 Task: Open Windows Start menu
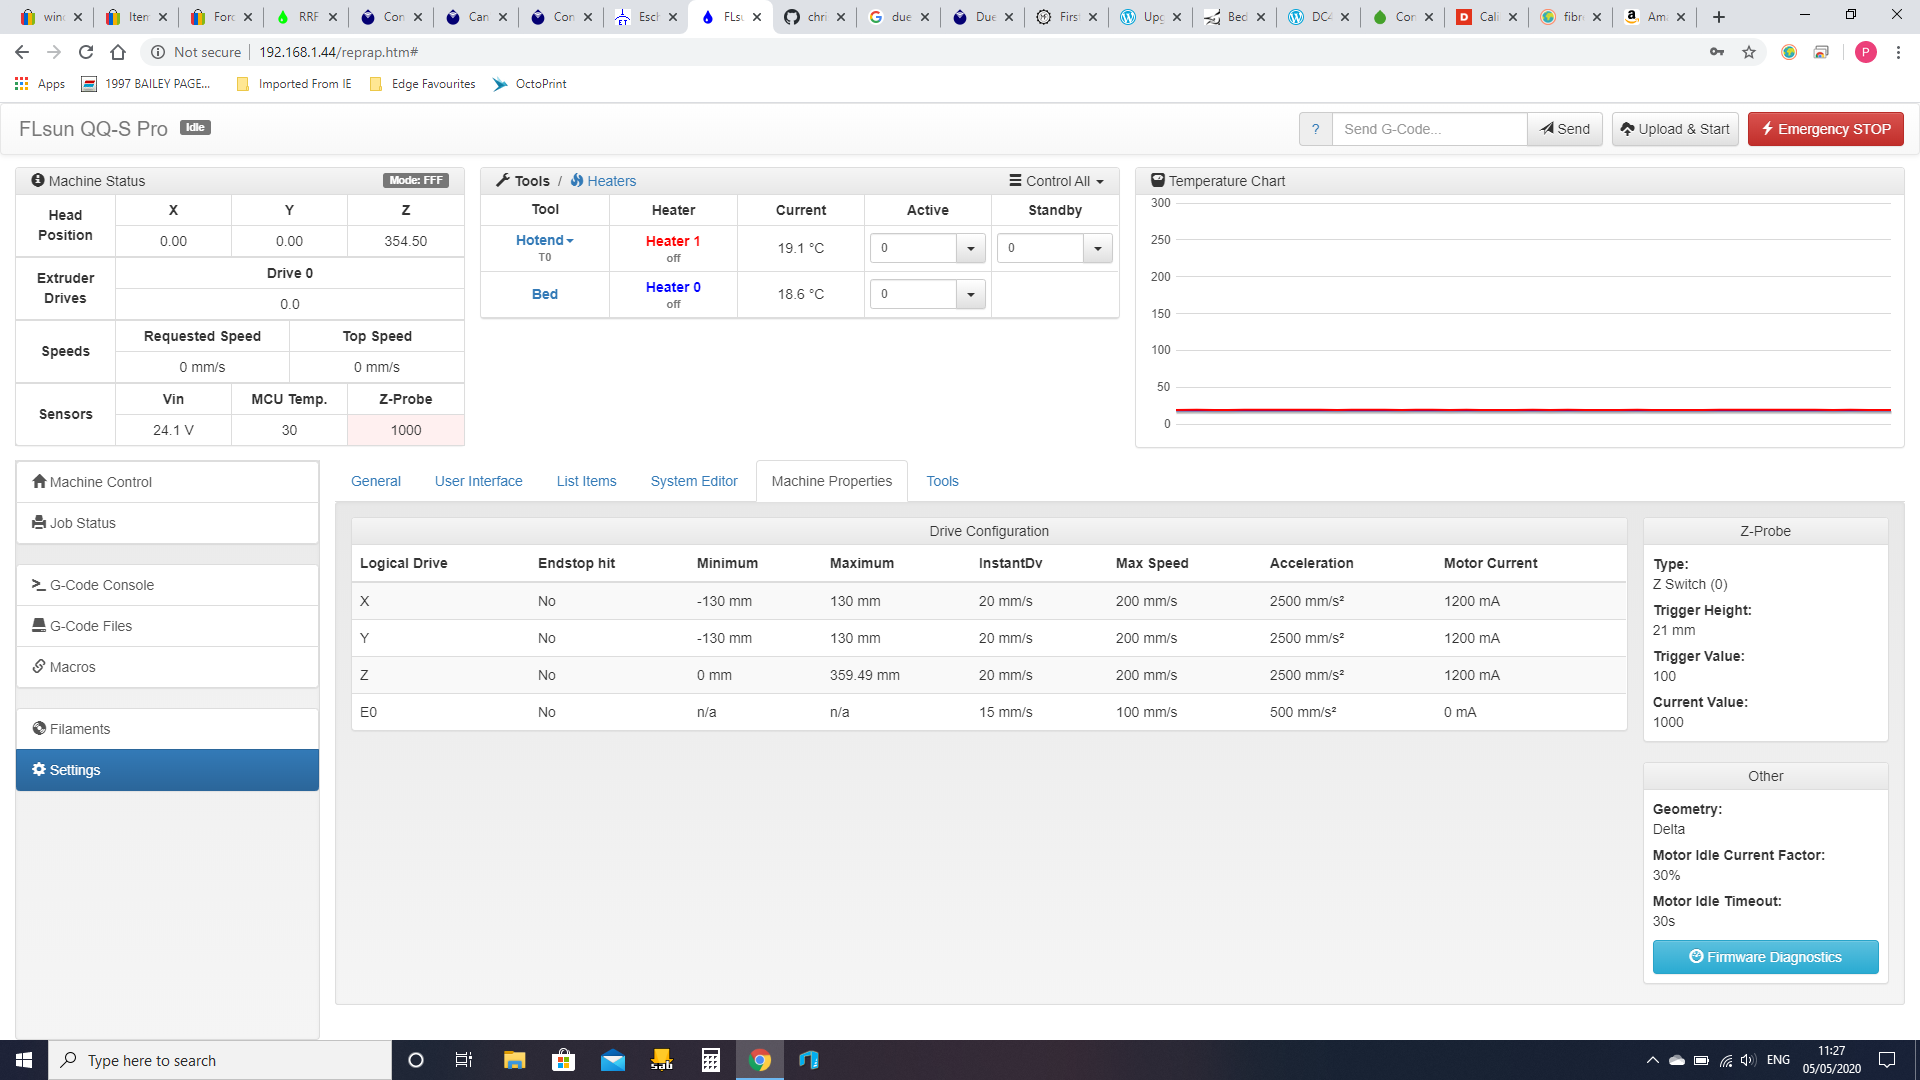(24, 1060)
